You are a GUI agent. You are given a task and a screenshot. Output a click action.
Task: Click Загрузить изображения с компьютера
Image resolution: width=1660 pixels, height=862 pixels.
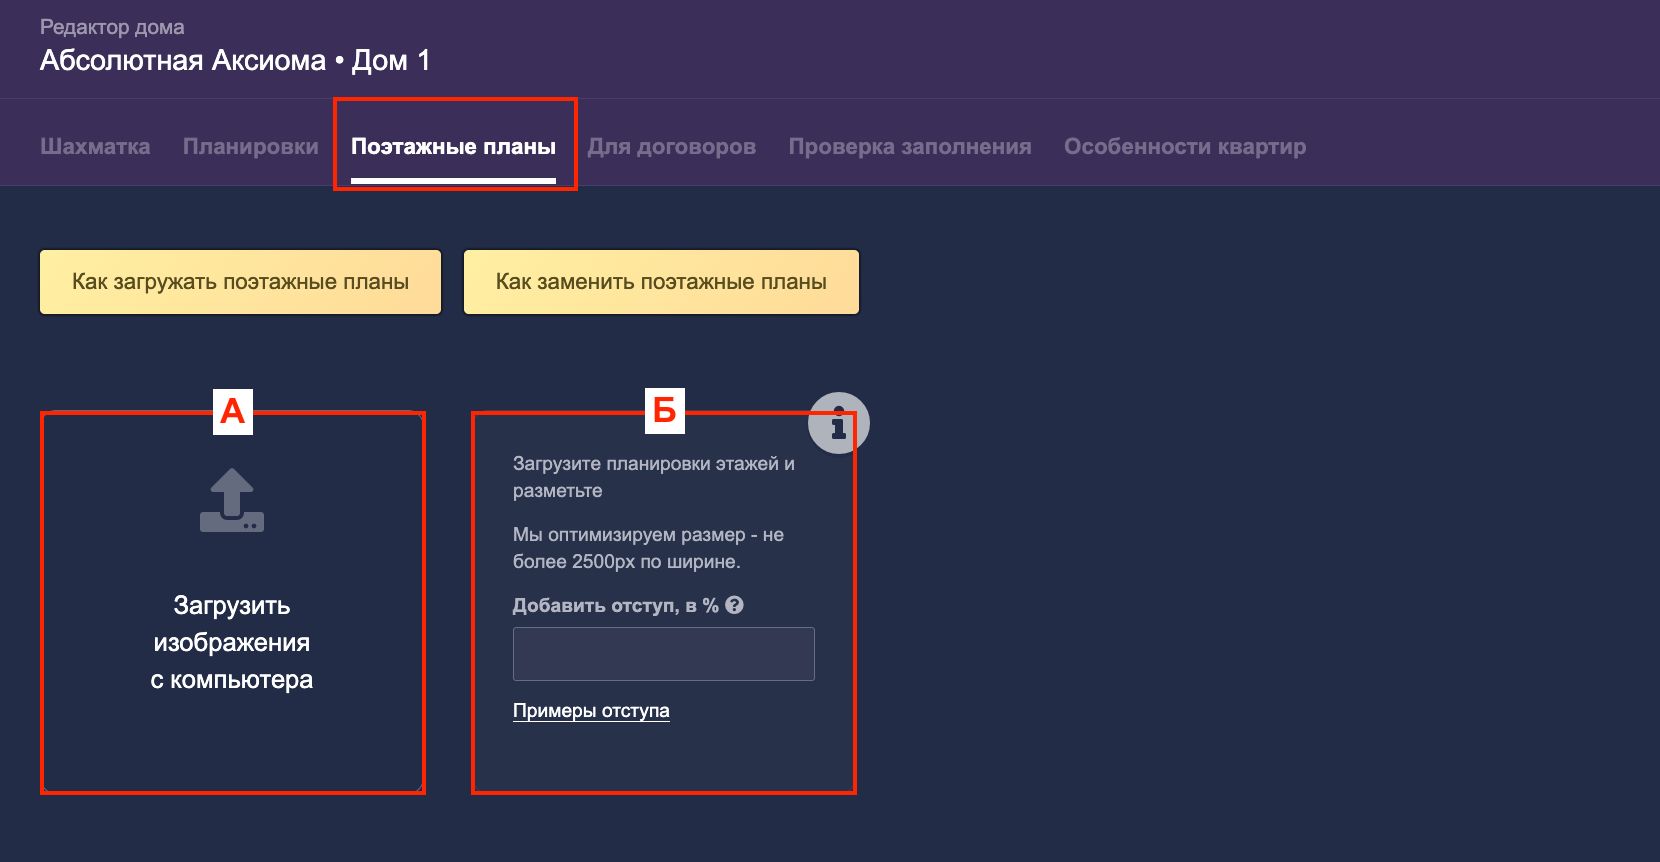232,642
